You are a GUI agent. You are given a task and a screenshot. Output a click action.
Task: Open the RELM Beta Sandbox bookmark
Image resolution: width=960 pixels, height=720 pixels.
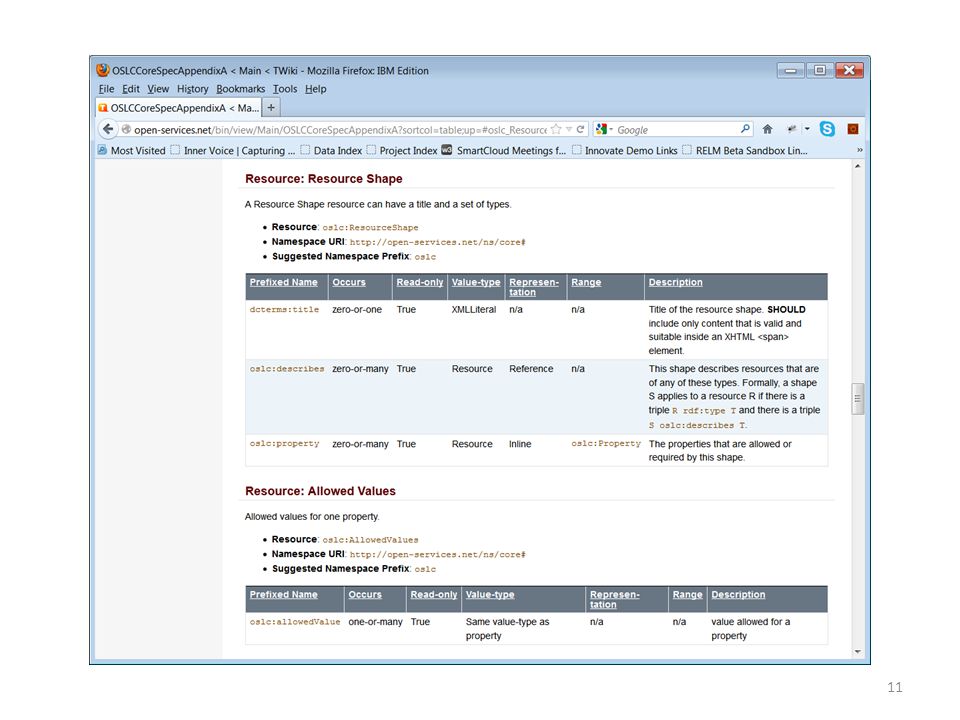[x=745, y=151]
